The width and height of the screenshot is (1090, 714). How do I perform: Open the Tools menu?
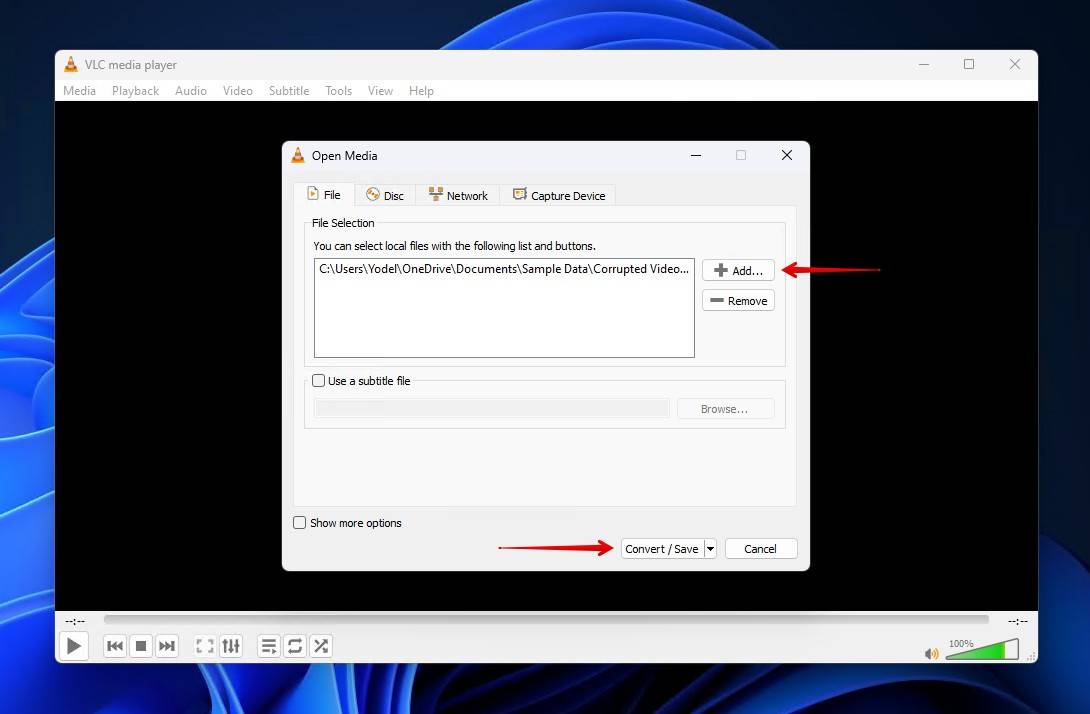coord(339,90)
